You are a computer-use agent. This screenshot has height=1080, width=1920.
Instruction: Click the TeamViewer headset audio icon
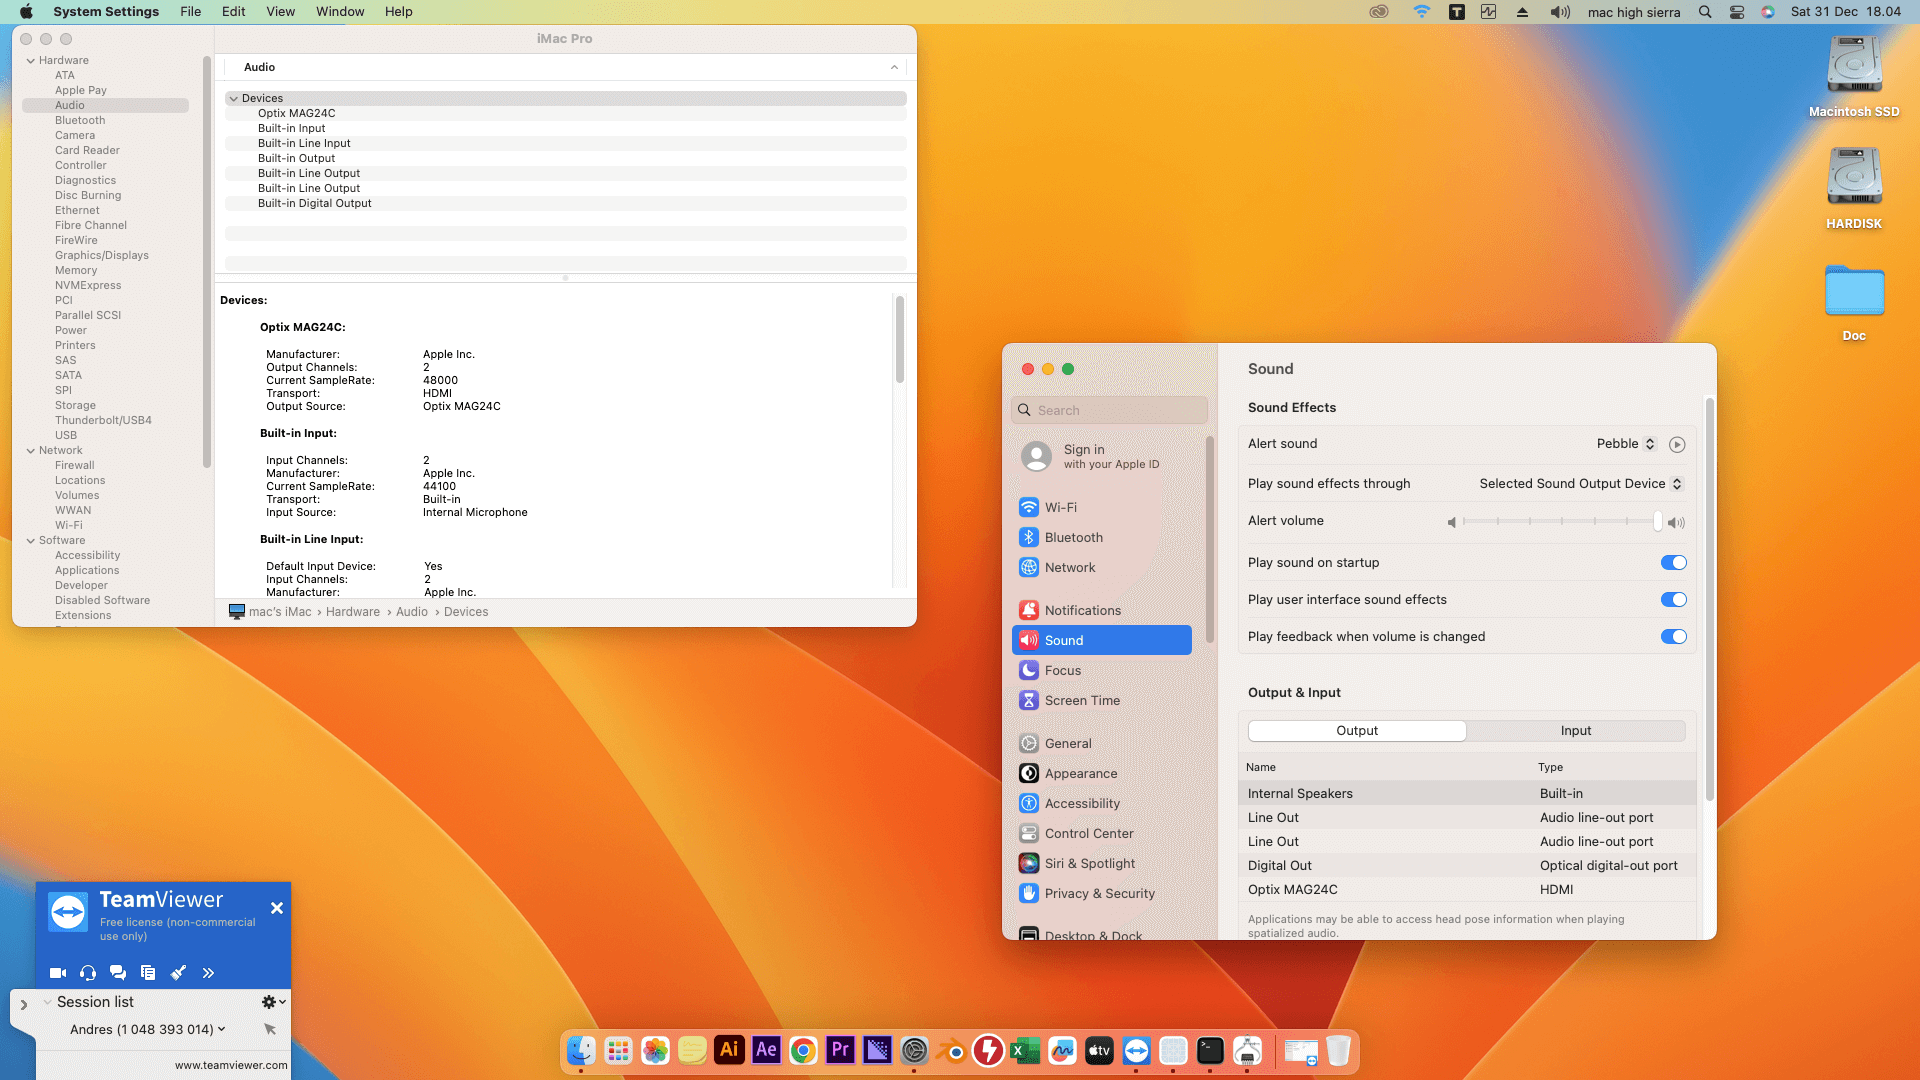coord(88,972)
